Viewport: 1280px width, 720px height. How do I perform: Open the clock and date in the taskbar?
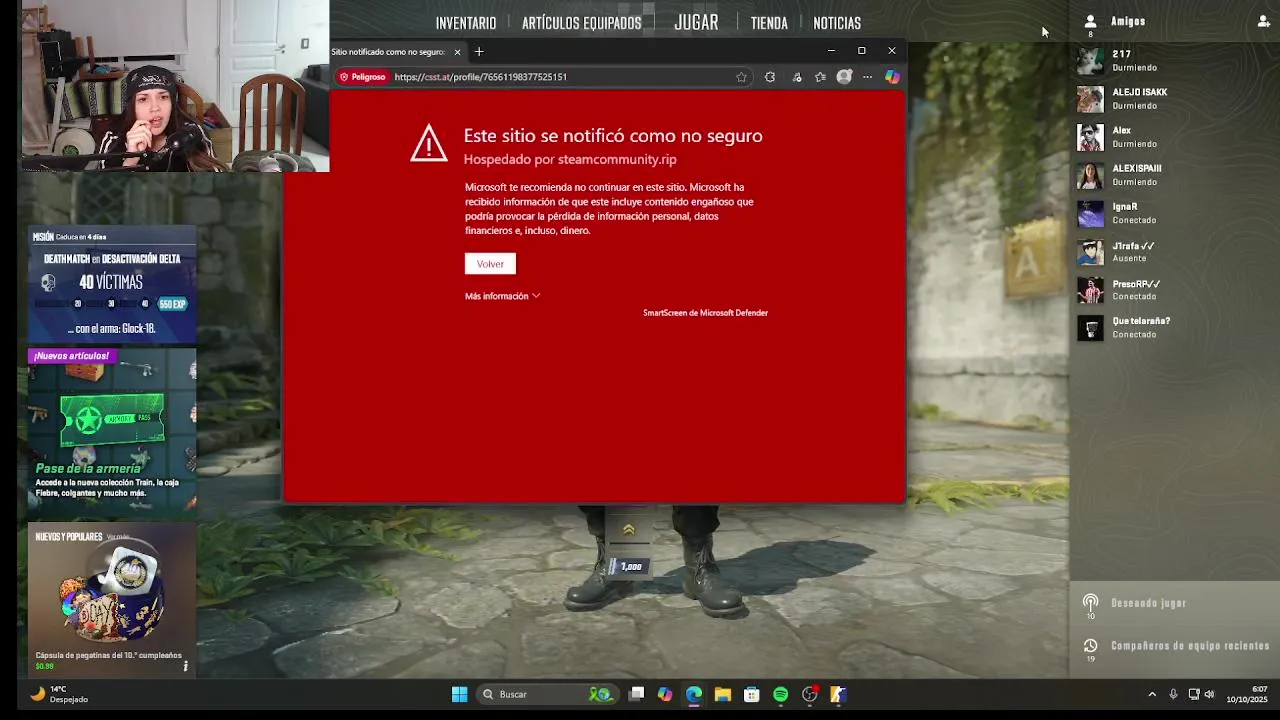tap(1247, 694)
